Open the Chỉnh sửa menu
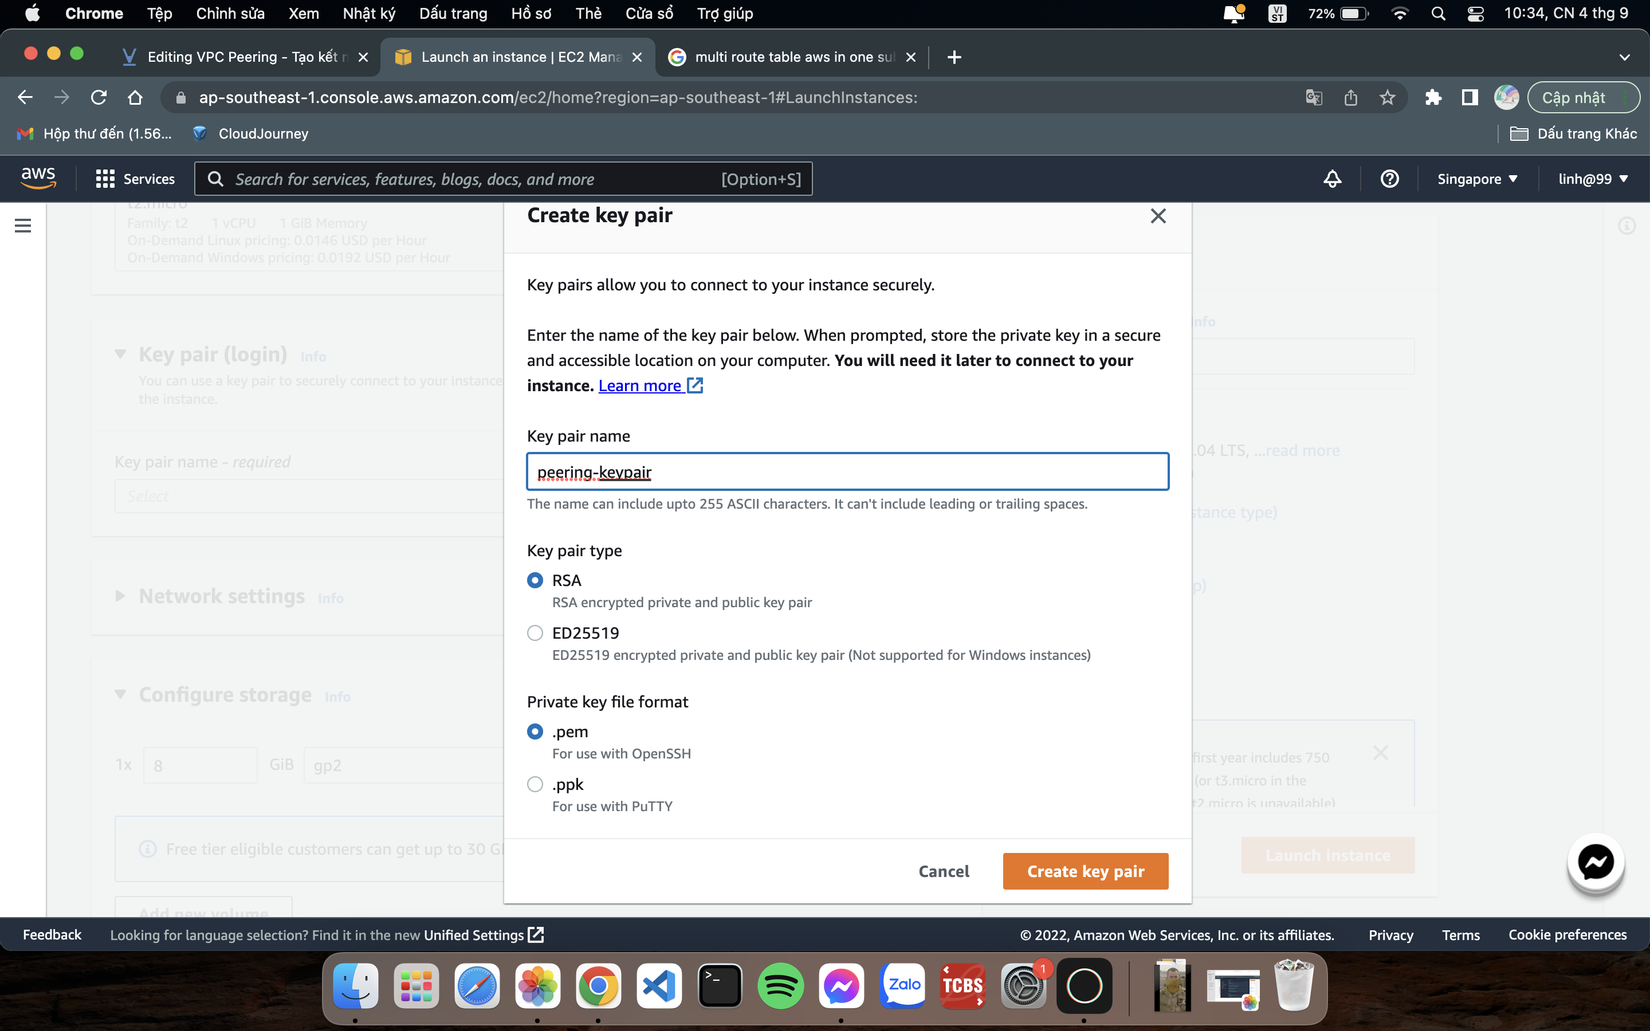 point(230,13)
